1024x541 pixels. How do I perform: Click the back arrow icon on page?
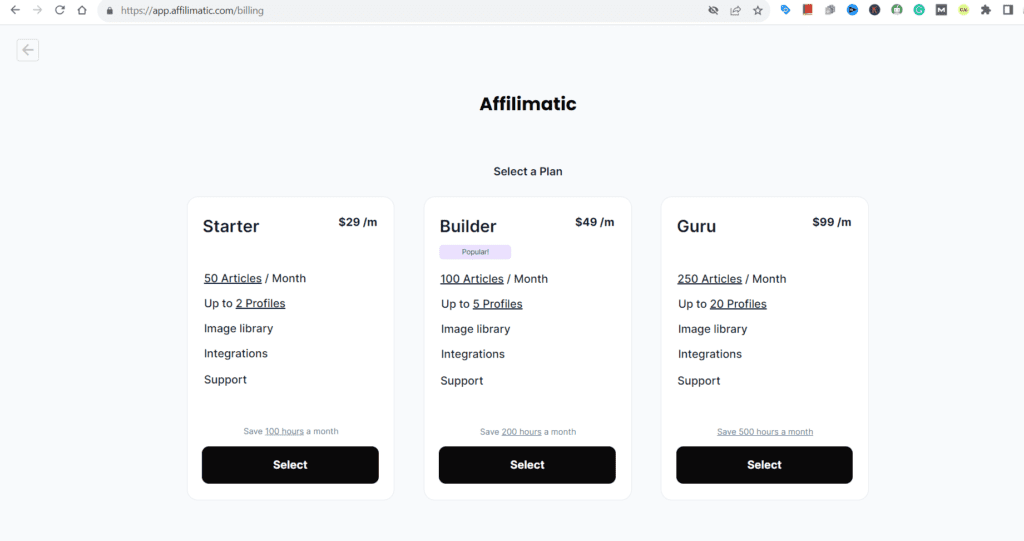[28, 50]
